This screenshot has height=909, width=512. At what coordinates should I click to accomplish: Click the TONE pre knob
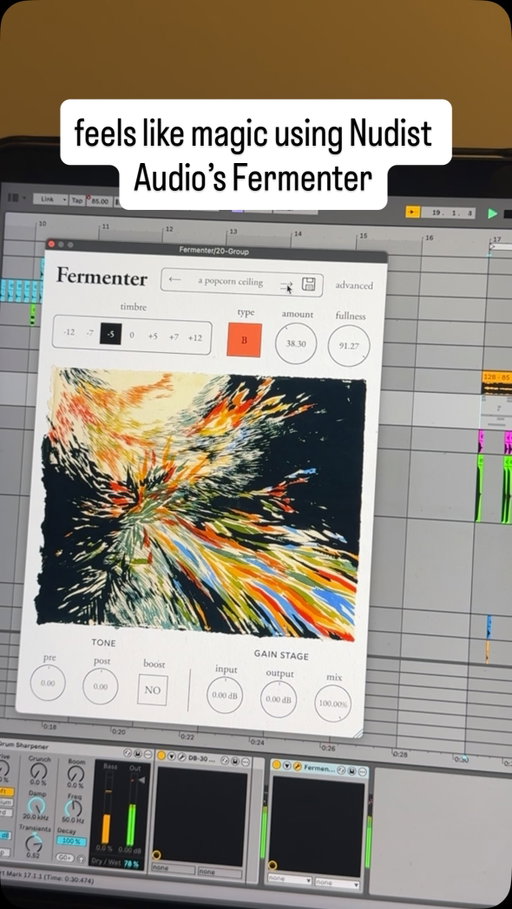click(48, 682)
